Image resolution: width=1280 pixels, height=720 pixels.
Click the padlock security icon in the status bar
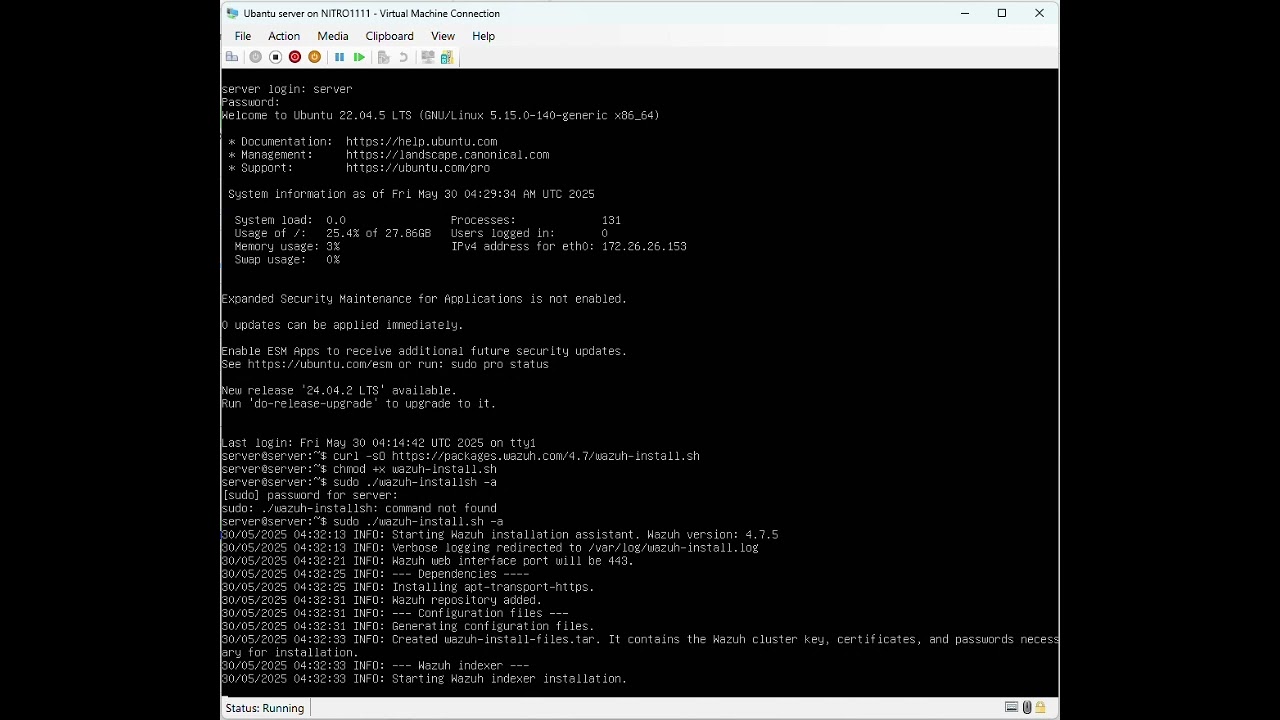point(1040,707)
